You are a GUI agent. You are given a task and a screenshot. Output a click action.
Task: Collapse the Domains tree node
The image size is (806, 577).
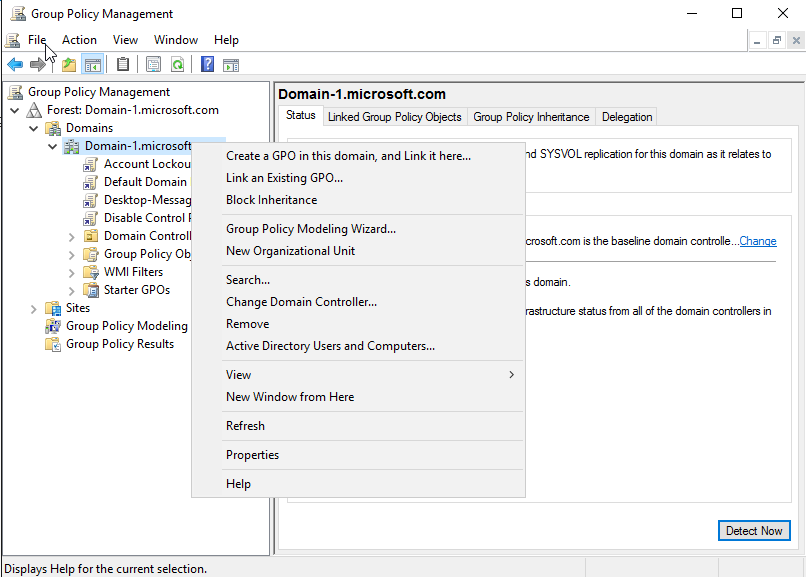click(x=33, y=128)
